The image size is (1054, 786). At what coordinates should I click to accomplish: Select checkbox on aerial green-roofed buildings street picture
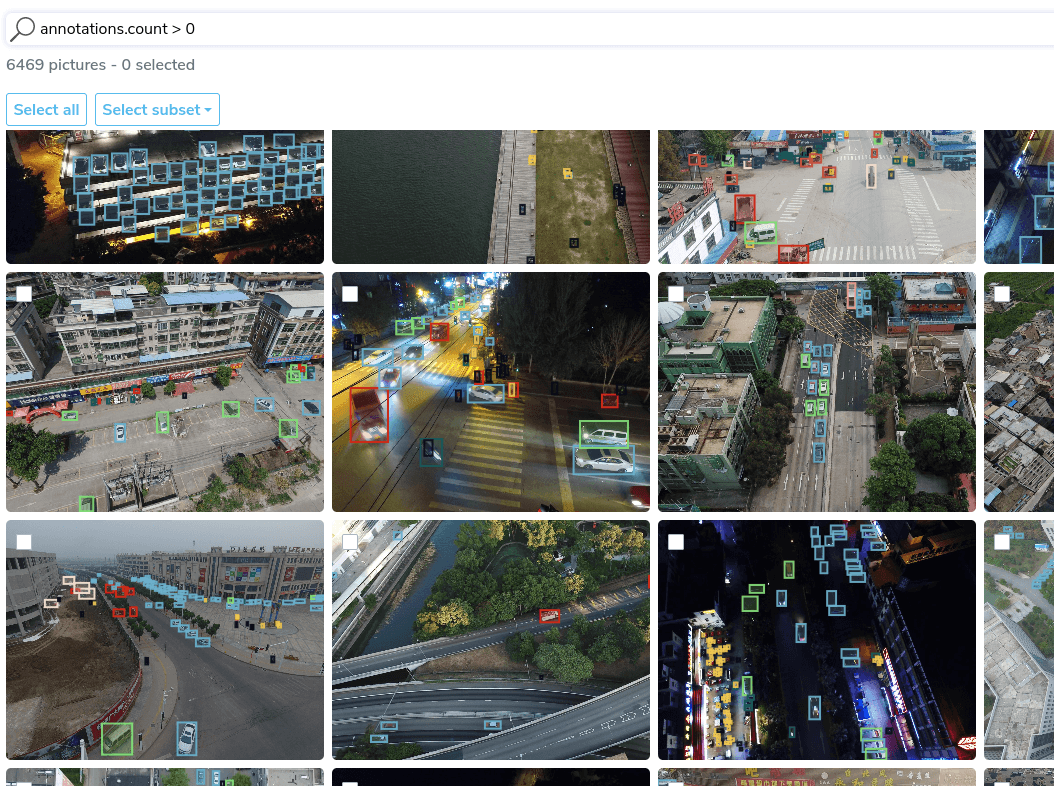point(676,294)
